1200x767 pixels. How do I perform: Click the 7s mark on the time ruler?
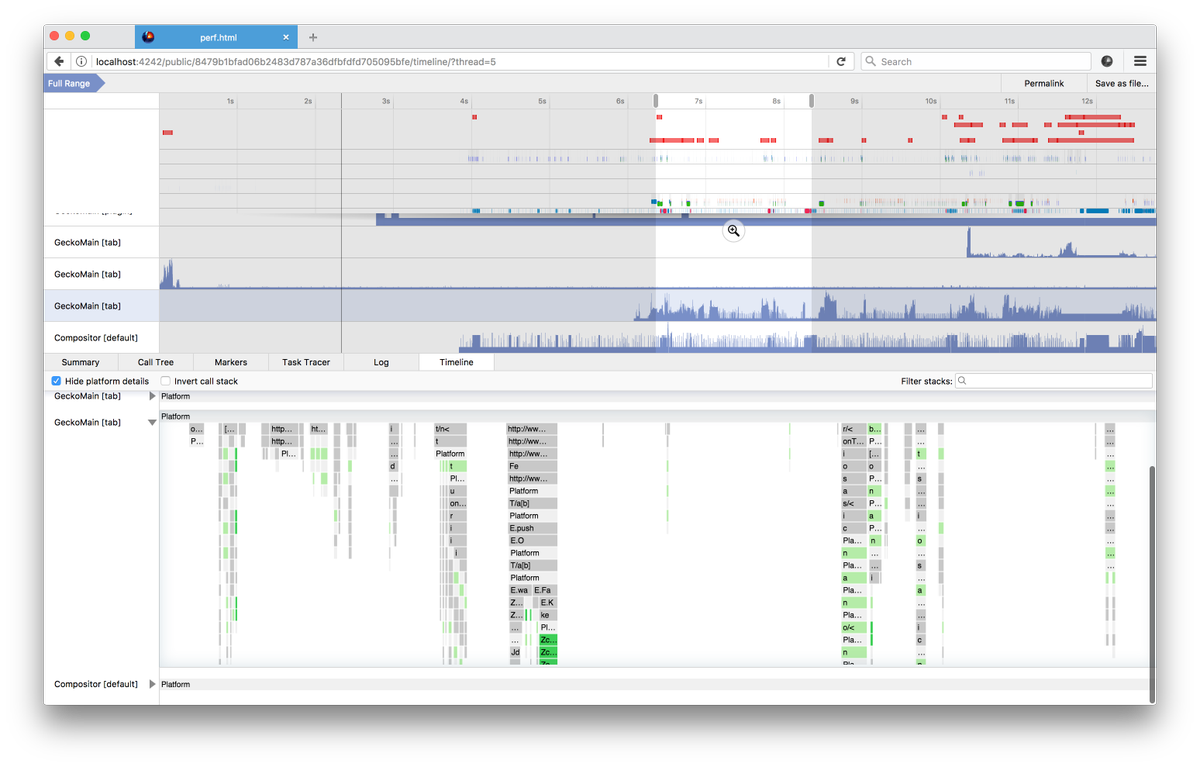pos(699,101)
